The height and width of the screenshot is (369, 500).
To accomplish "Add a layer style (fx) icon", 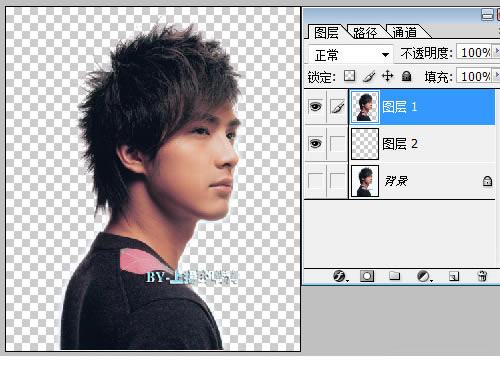I will pos(340,276).
